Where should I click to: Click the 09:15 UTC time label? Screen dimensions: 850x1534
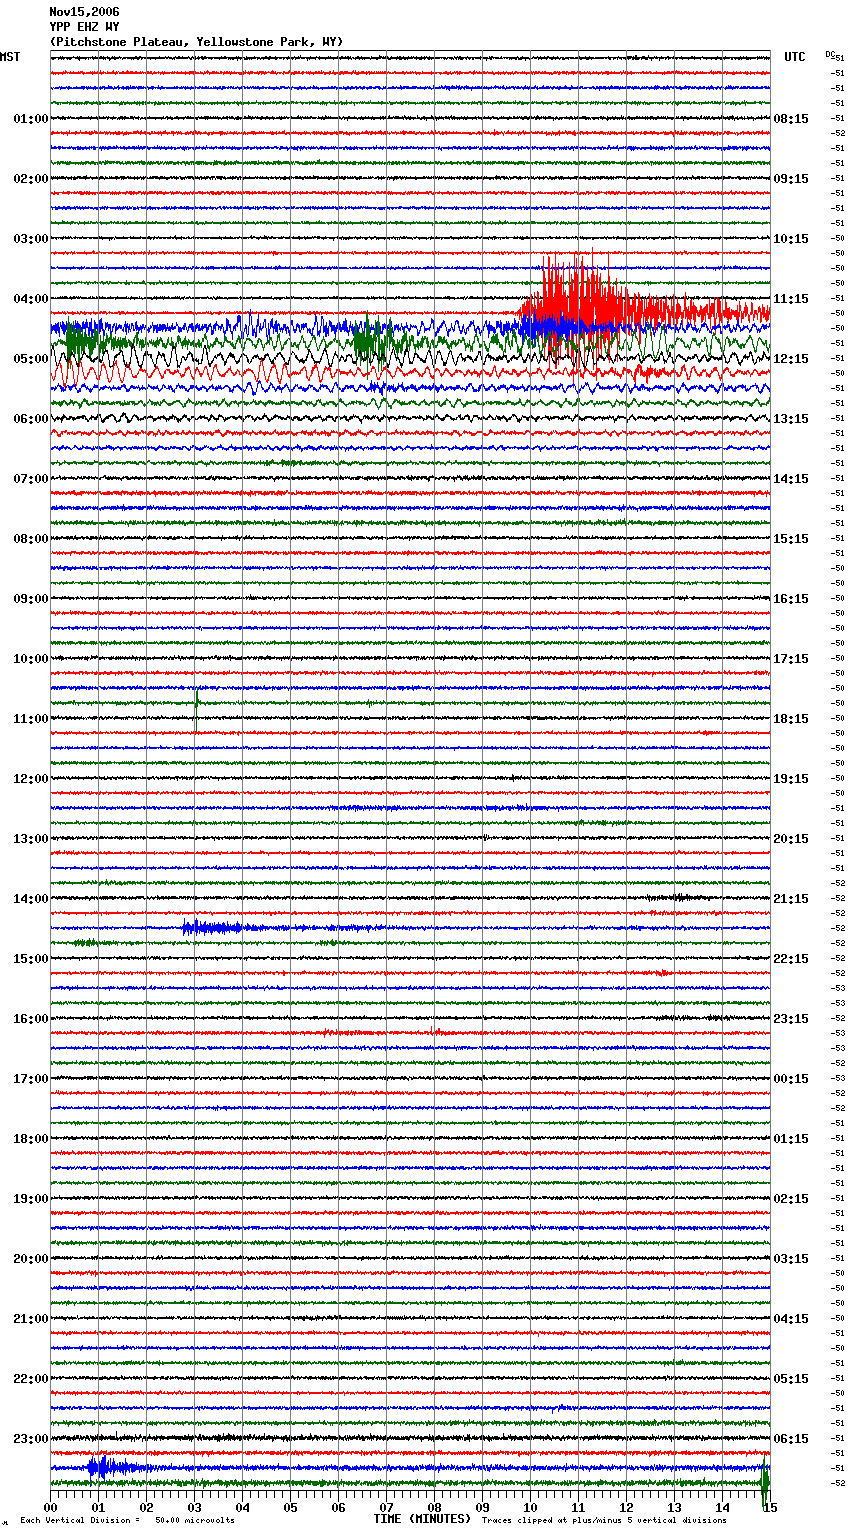click(x=791, y=179)
